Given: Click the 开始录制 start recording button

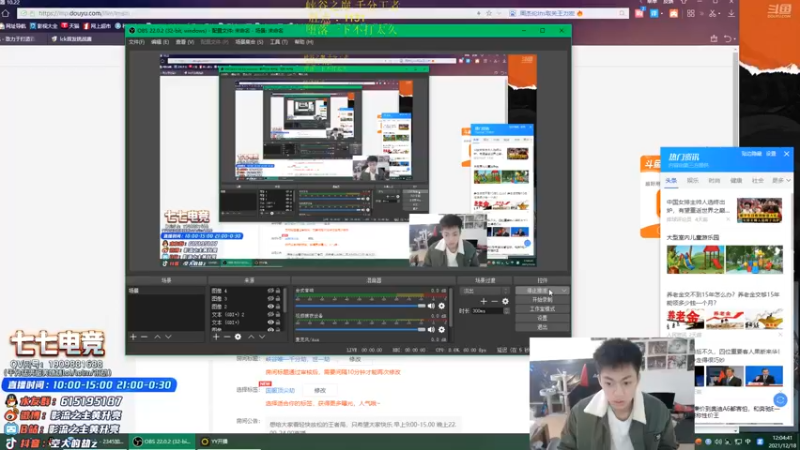Looking at the screenshot, I should pyautogui.click(x=542, y=299).
